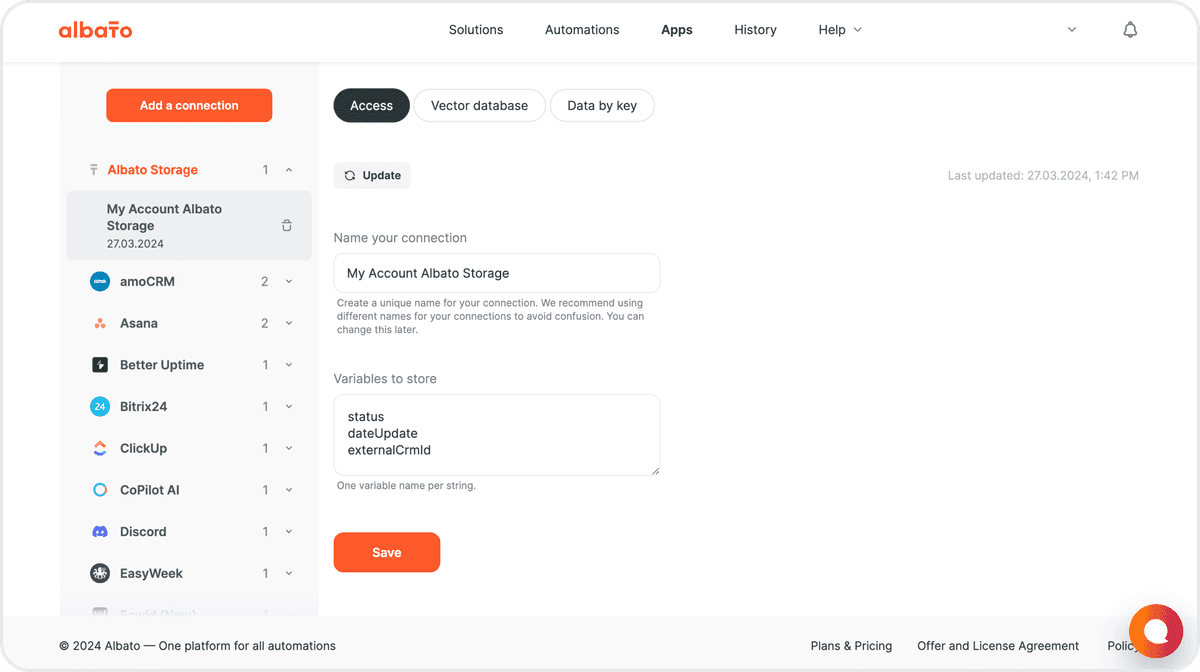
Task: Expand the Asana connections list
Action: coord(289,324)
